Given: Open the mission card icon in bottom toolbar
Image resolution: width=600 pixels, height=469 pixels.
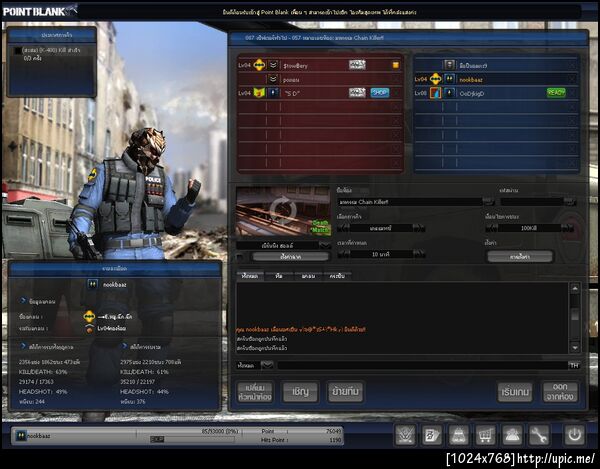Looking at the screenshot, I should [x=432, y=435].
